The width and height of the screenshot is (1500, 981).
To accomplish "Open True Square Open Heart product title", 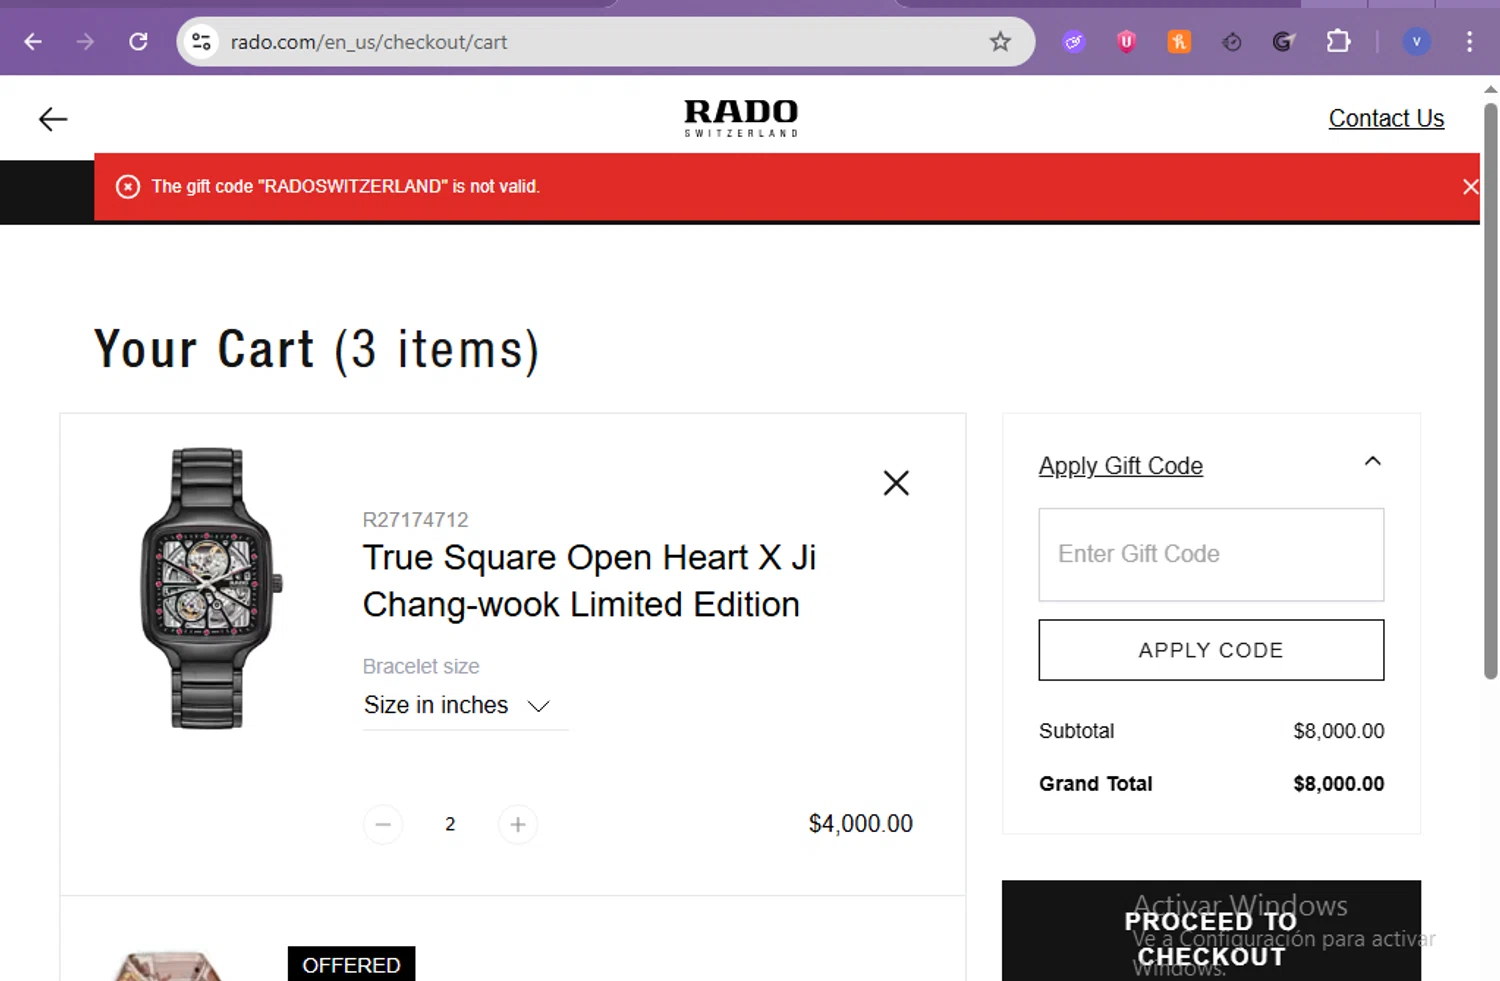I will click(x=589, y=581).
